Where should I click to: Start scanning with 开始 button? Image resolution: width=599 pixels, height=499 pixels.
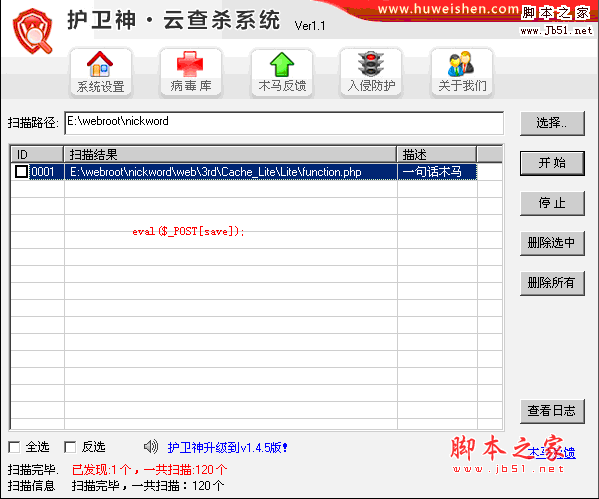[552, 163]
